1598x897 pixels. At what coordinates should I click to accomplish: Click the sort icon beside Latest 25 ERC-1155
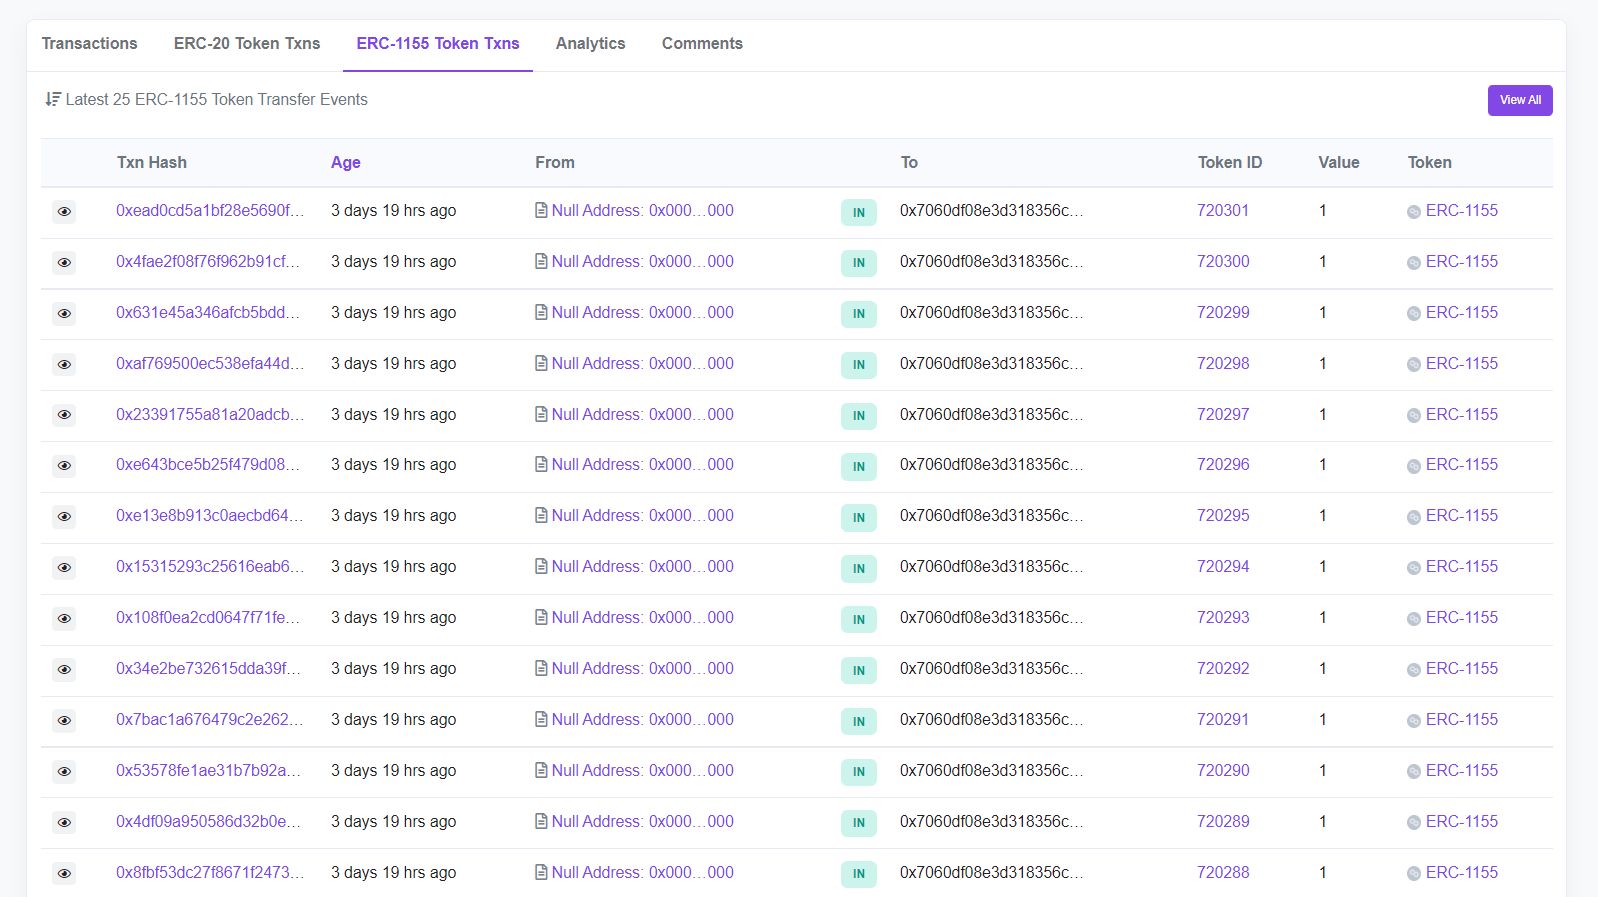point(53,99)
